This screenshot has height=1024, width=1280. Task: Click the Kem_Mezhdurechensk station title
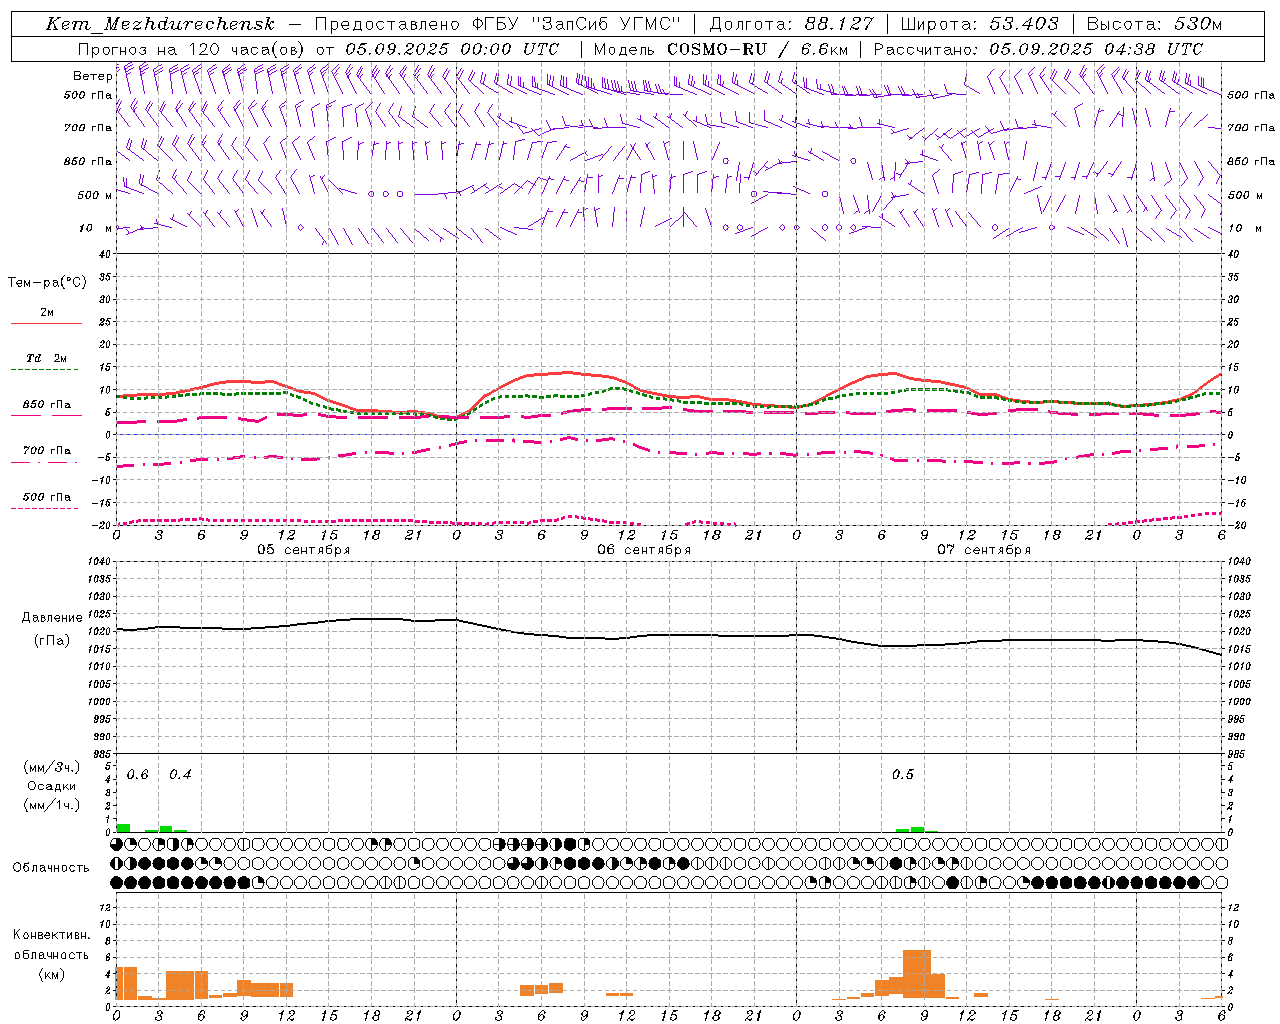160,24
